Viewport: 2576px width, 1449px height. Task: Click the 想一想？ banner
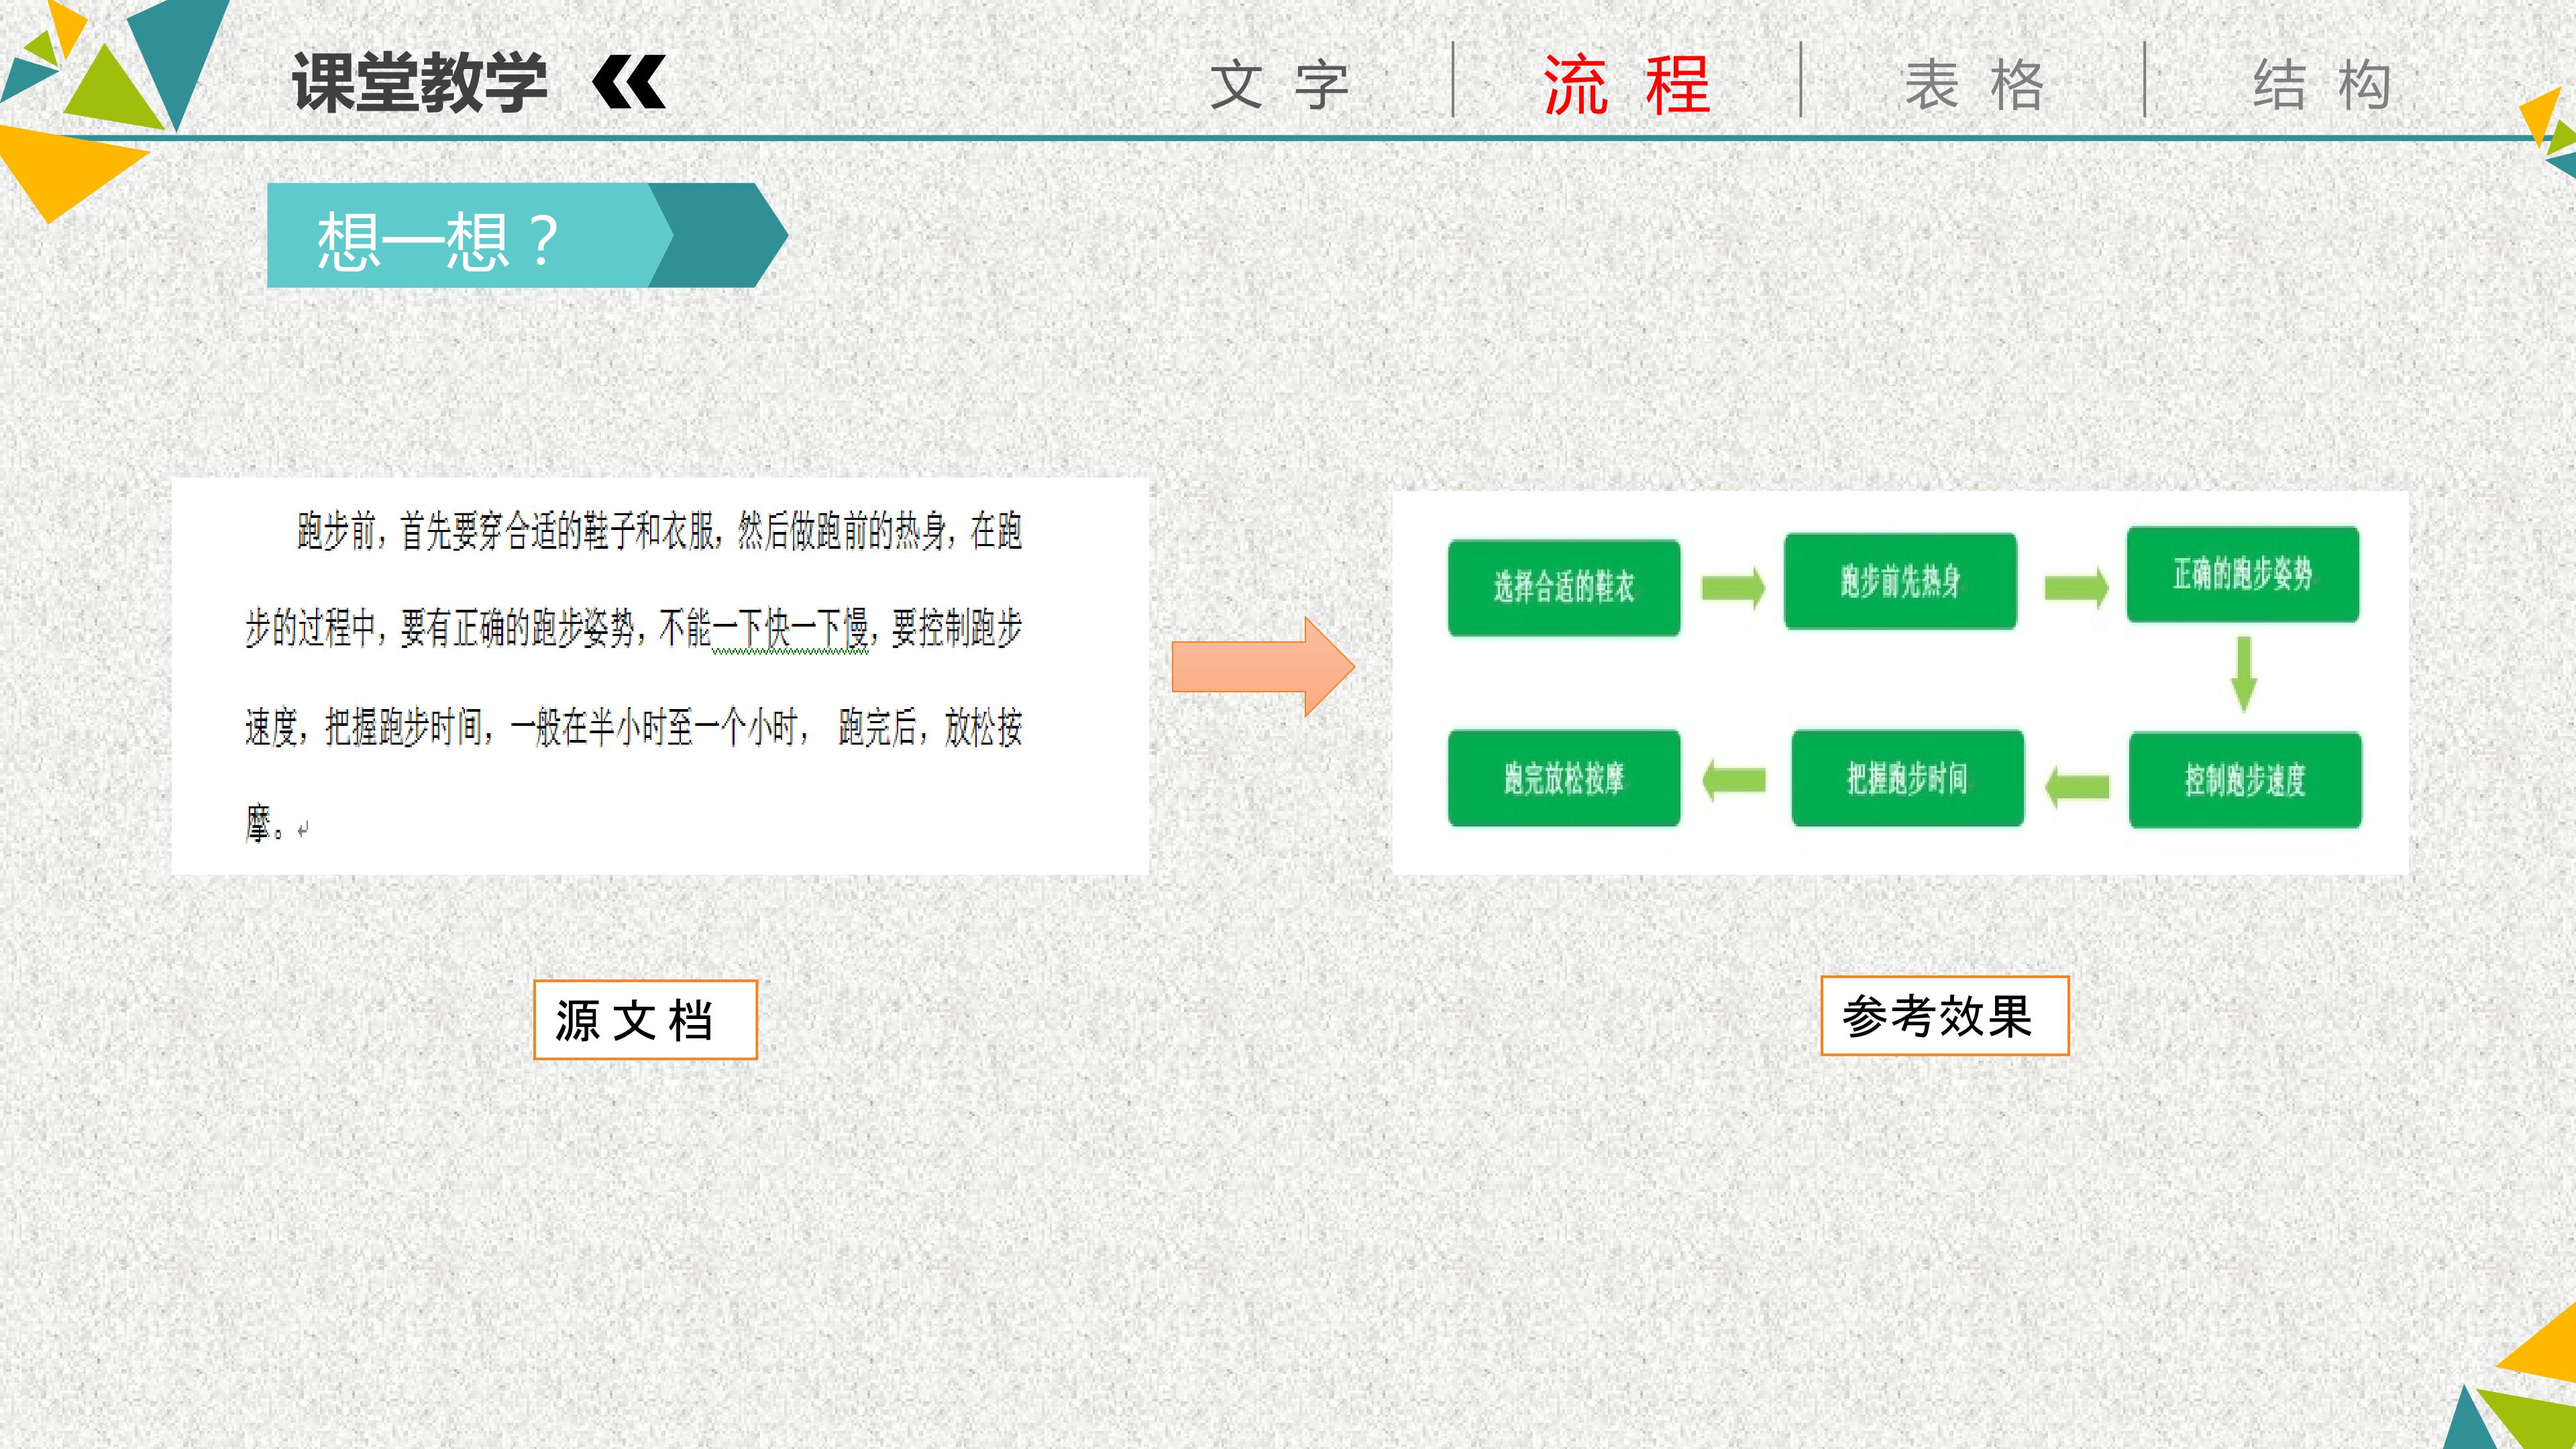tap(527, 236)
